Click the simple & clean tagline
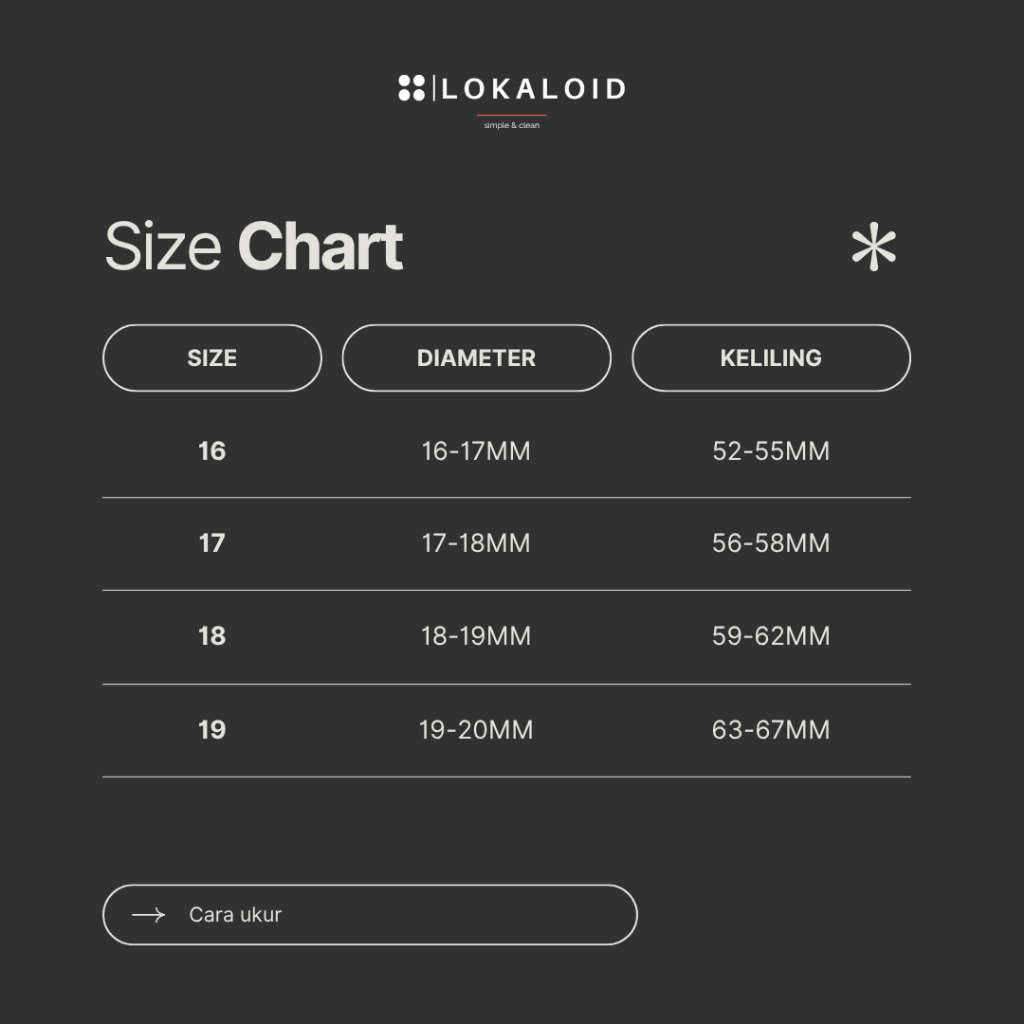This screenshot has width=1024, height=1024. click(512, 125)
